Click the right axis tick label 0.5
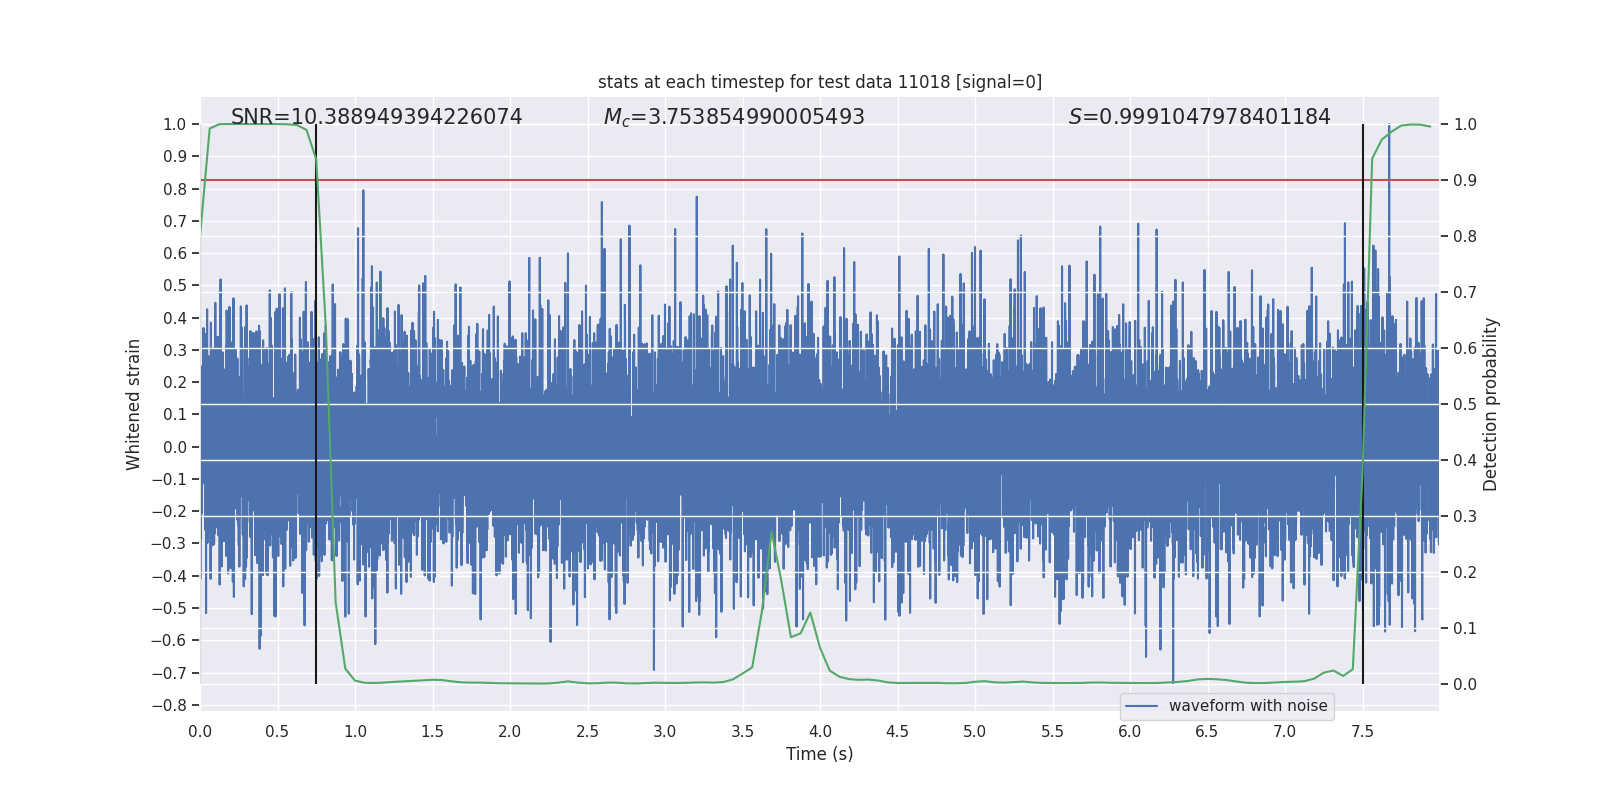 [1465, 404]
